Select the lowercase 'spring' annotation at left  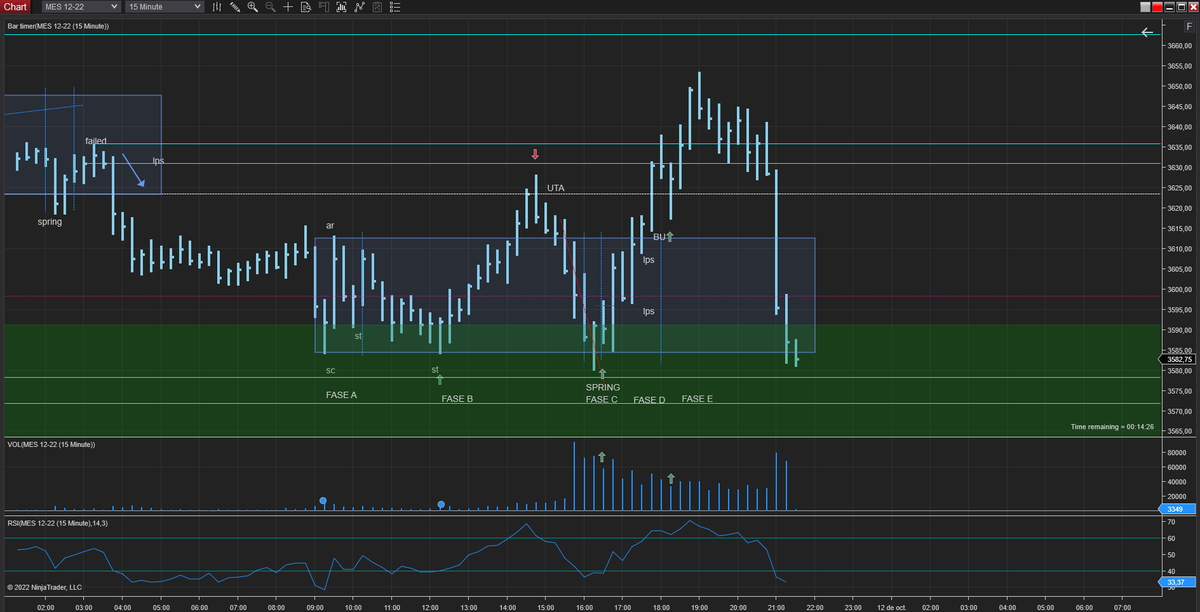click(x=50, y=221)
